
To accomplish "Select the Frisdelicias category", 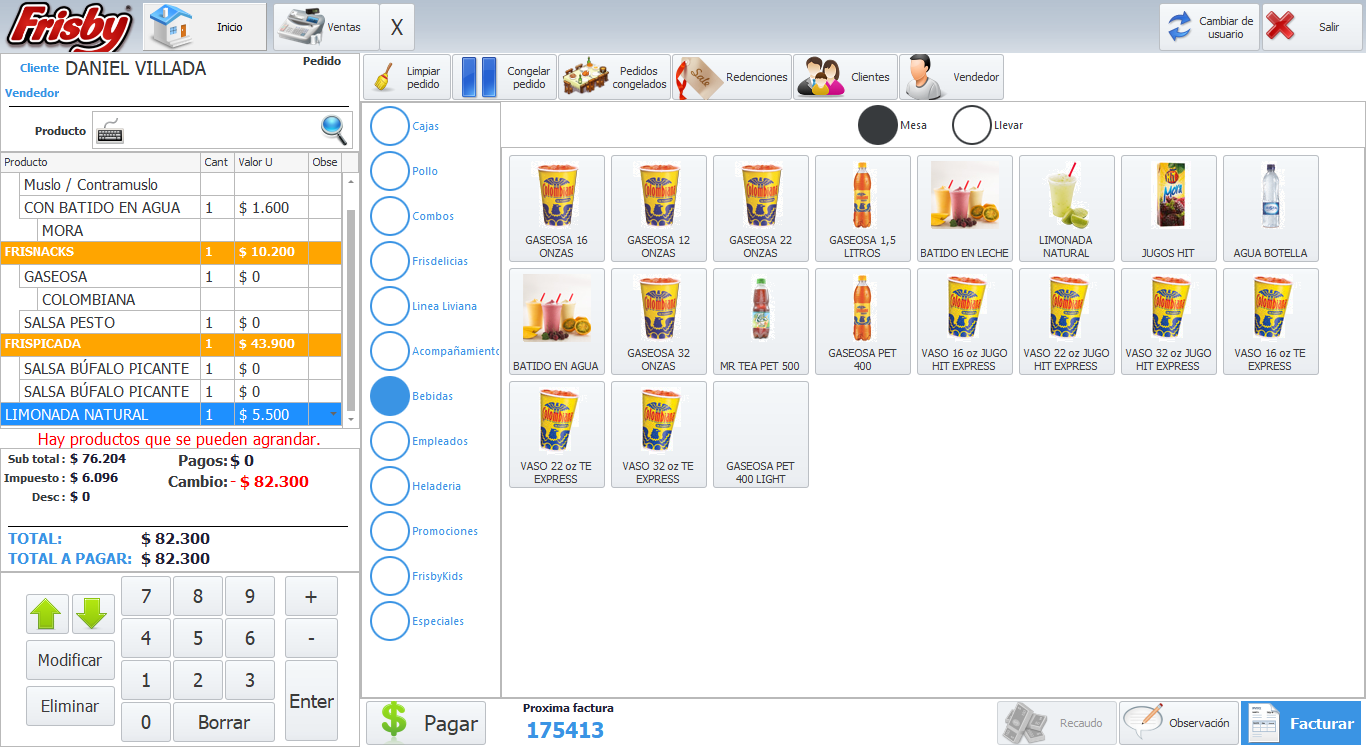I will (x=390, y=261).
